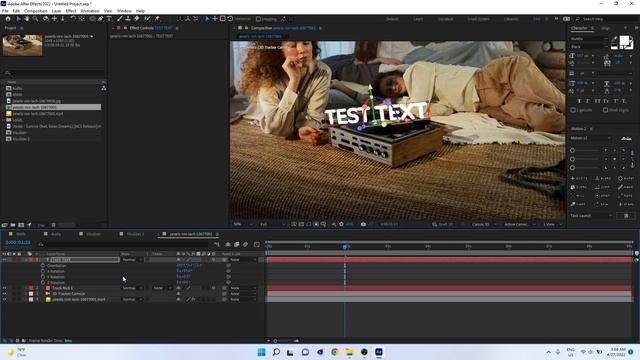
Task: Take a snapshot with the camera icon
Action: [363, 224]
